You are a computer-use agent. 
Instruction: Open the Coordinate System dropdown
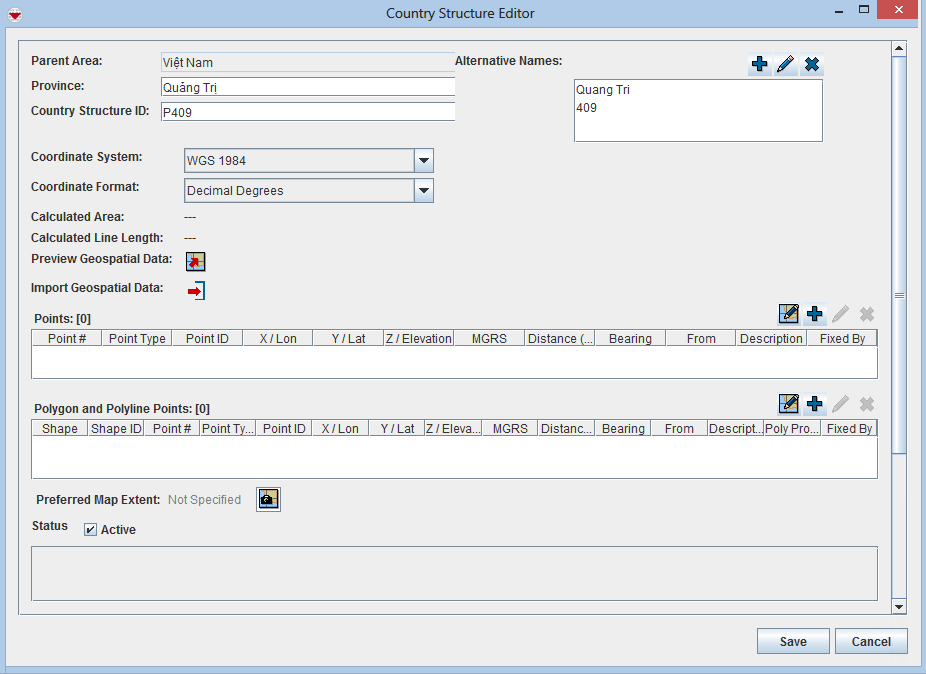(423, 161)
